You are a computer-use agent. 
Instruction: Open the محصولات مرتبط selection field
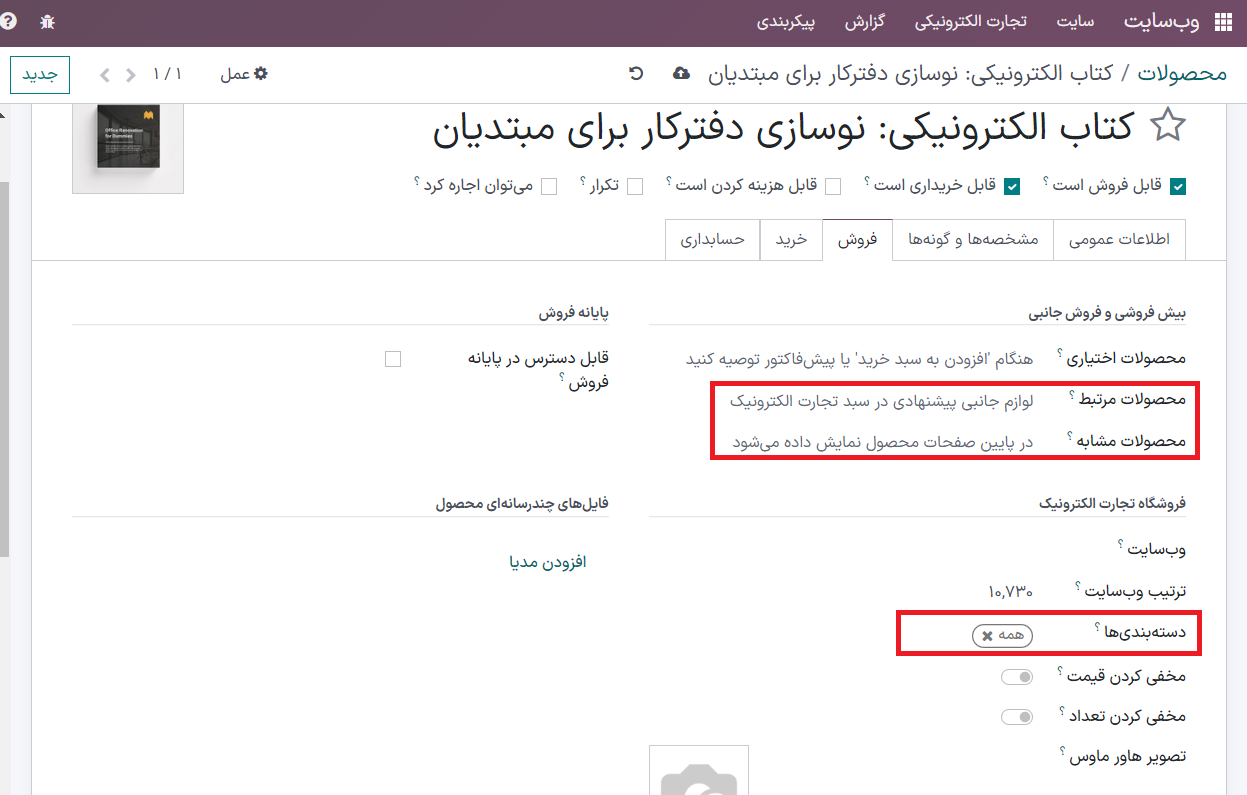coord(880,400)
